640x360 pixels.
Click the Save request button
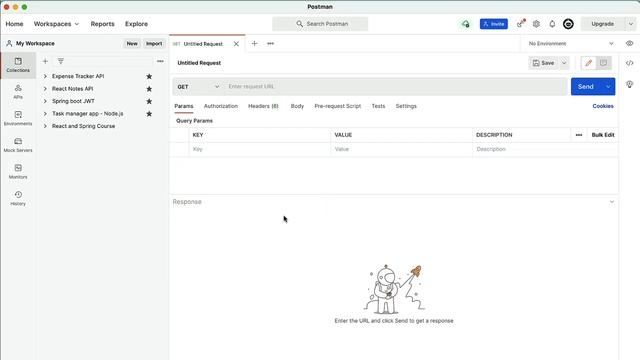click(x=544, y=63)
